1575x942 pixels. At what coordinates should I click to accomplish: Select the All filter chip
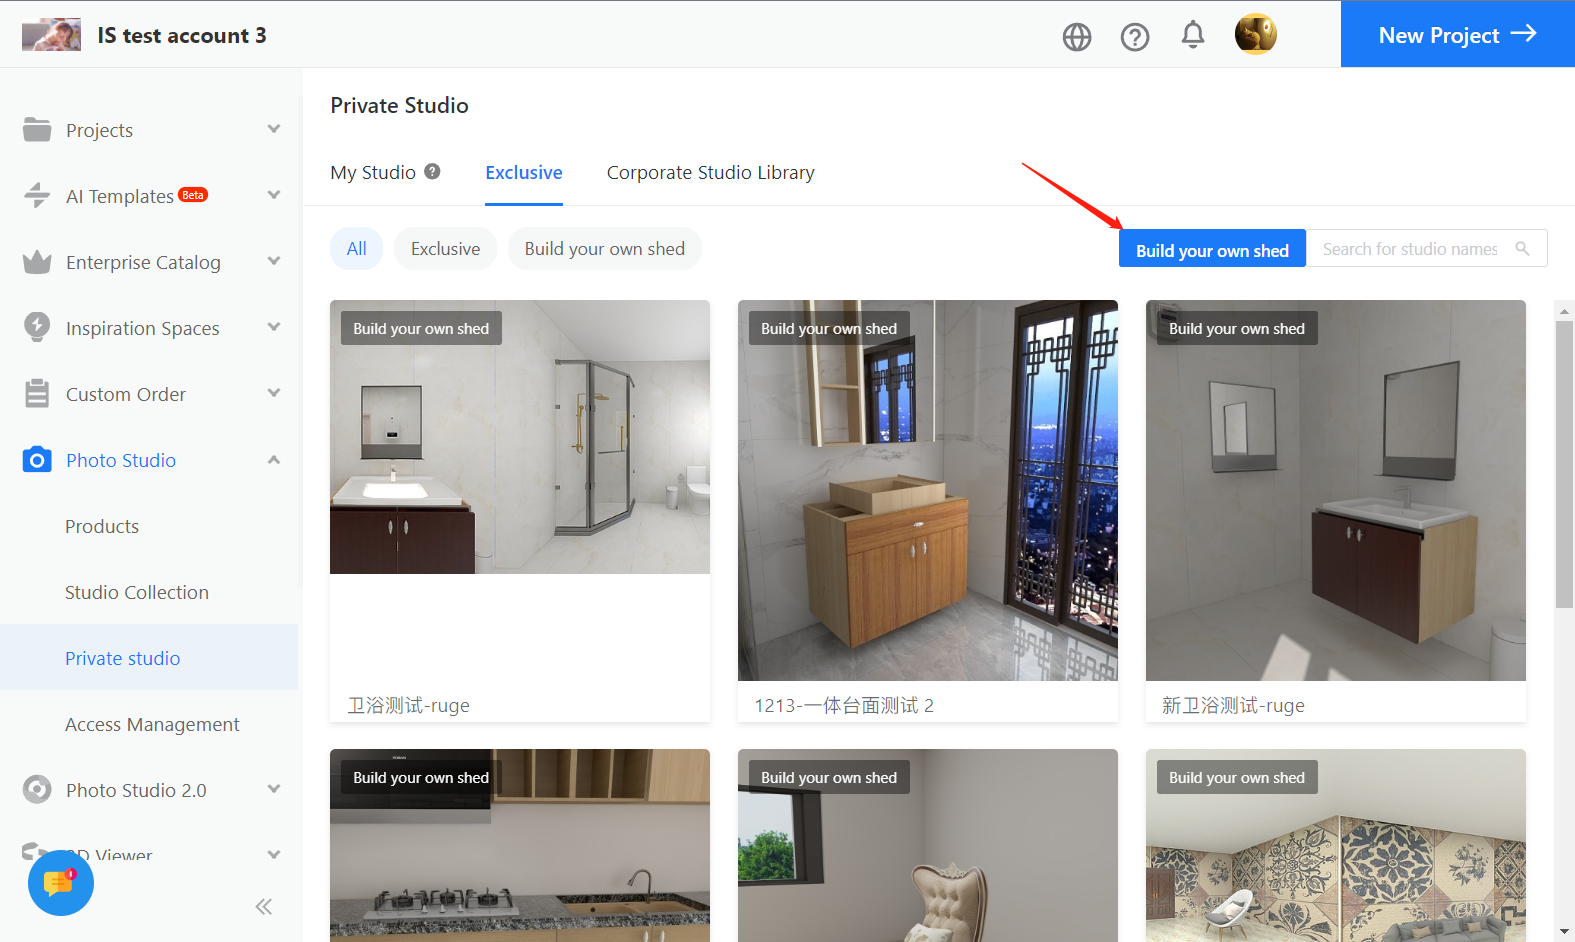pos(356,249)
